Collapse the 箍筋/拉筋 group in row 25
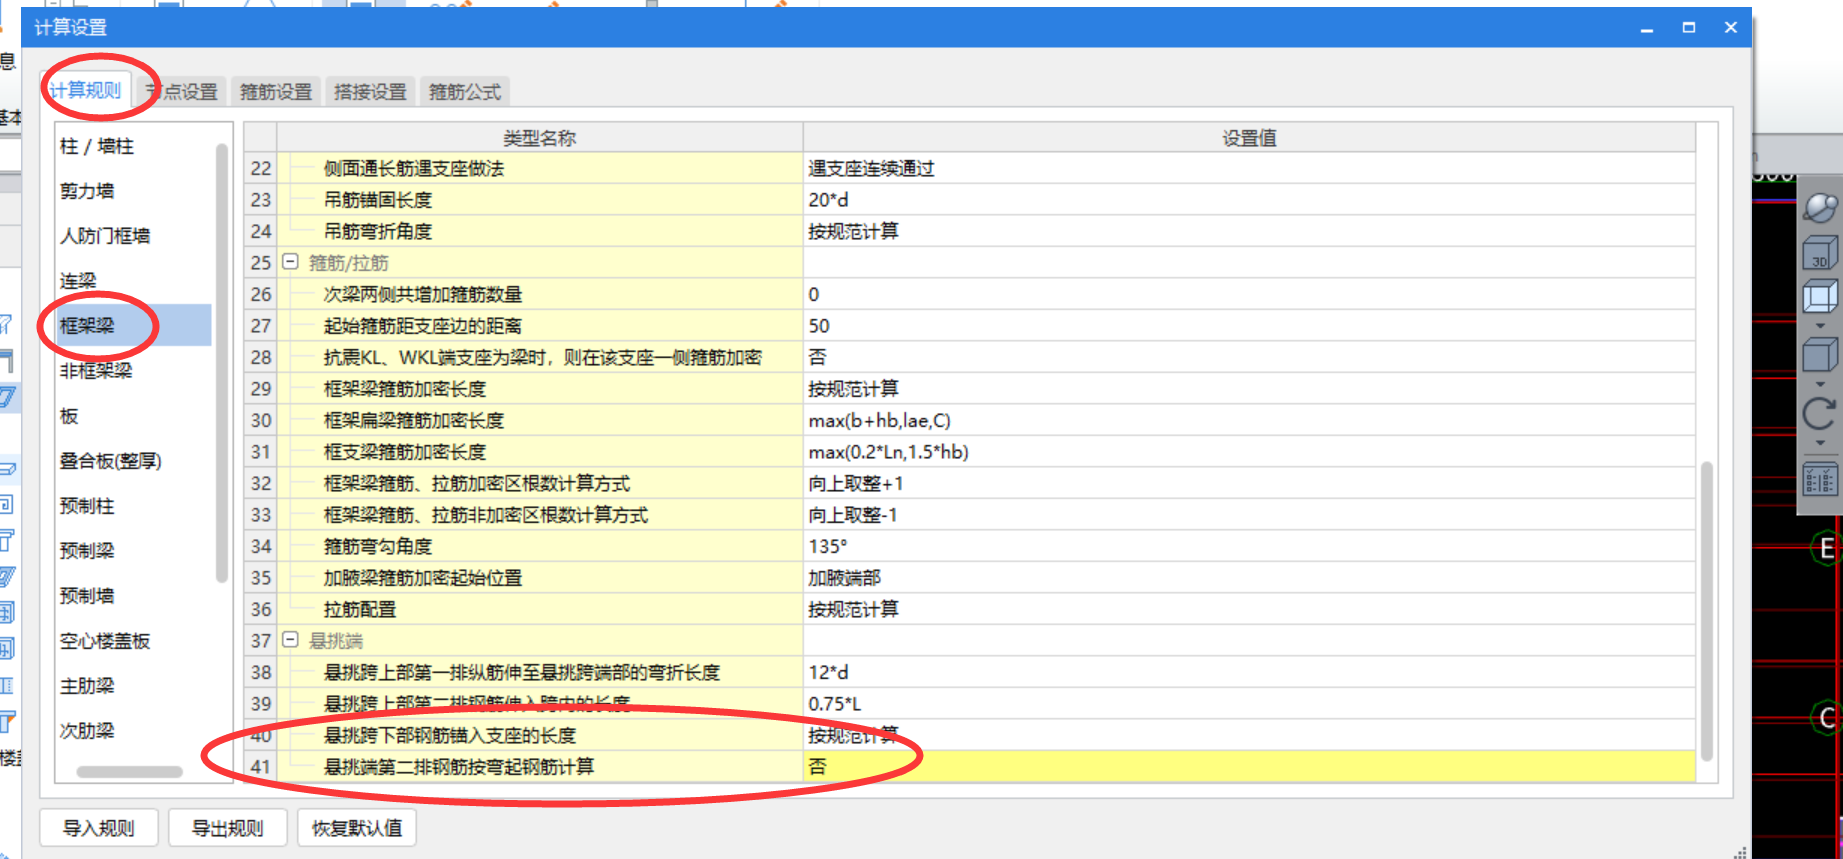The height and width of the screenshot is (859, 1843). [x=290, y=262]
